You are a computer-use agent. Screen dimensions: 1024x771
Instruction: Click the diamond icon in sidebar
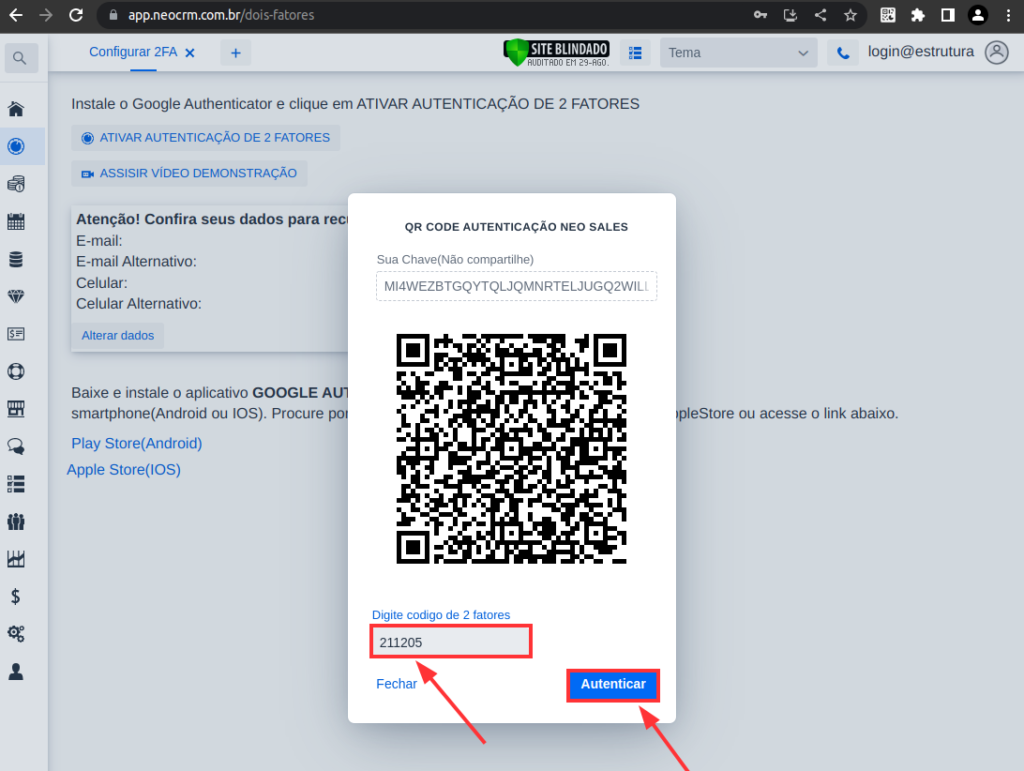pyautogui.click(x=16, y=296)
